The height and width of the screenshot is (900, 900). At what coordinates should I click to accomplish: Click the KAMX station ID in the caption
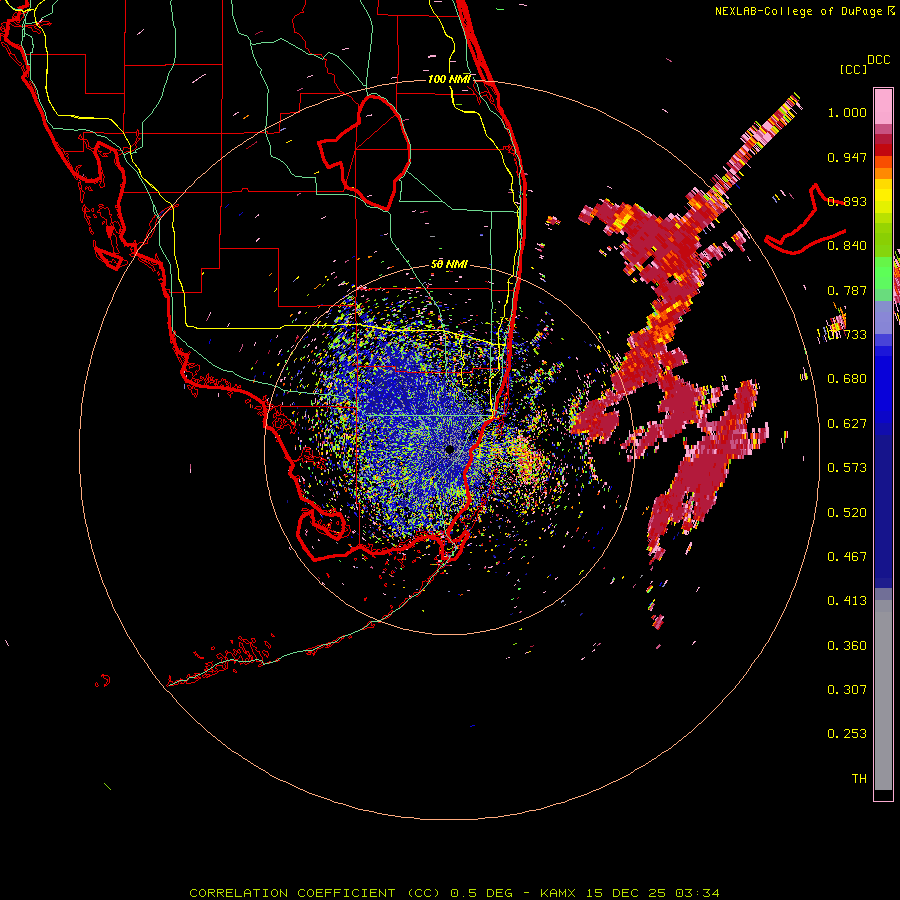point(558,893)
